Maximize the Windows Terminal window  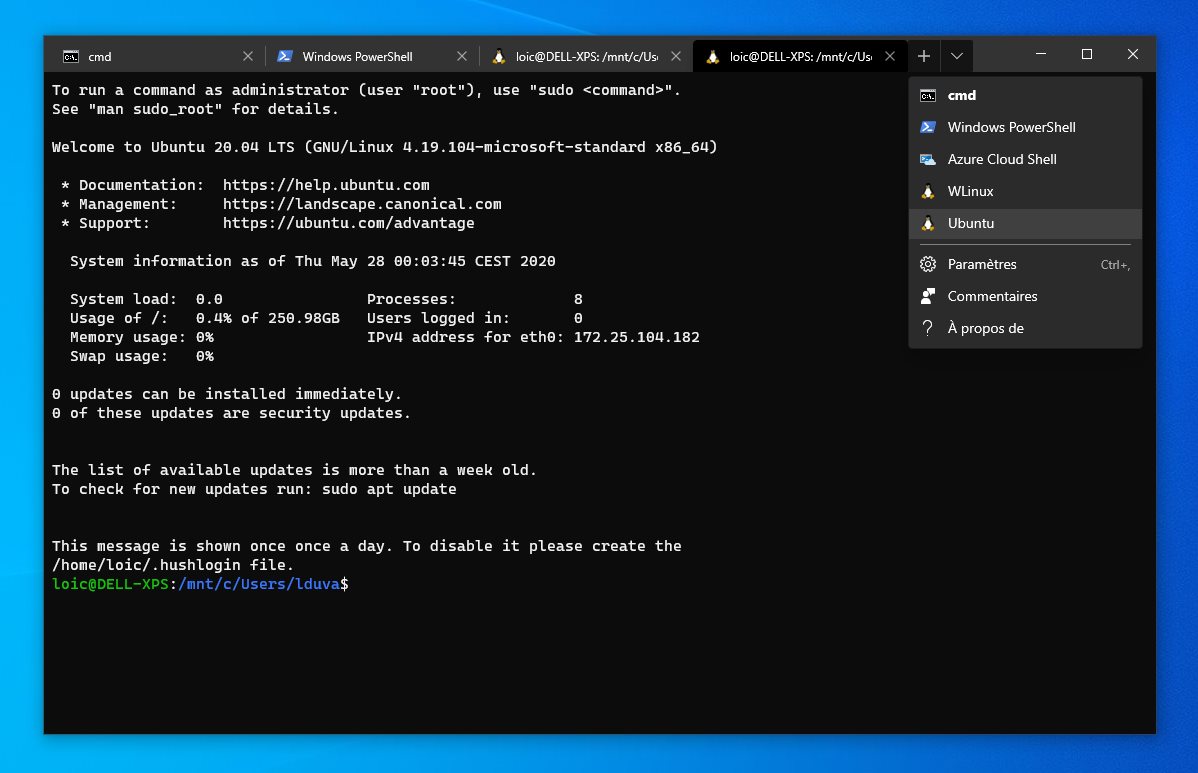click(1086, 54)
